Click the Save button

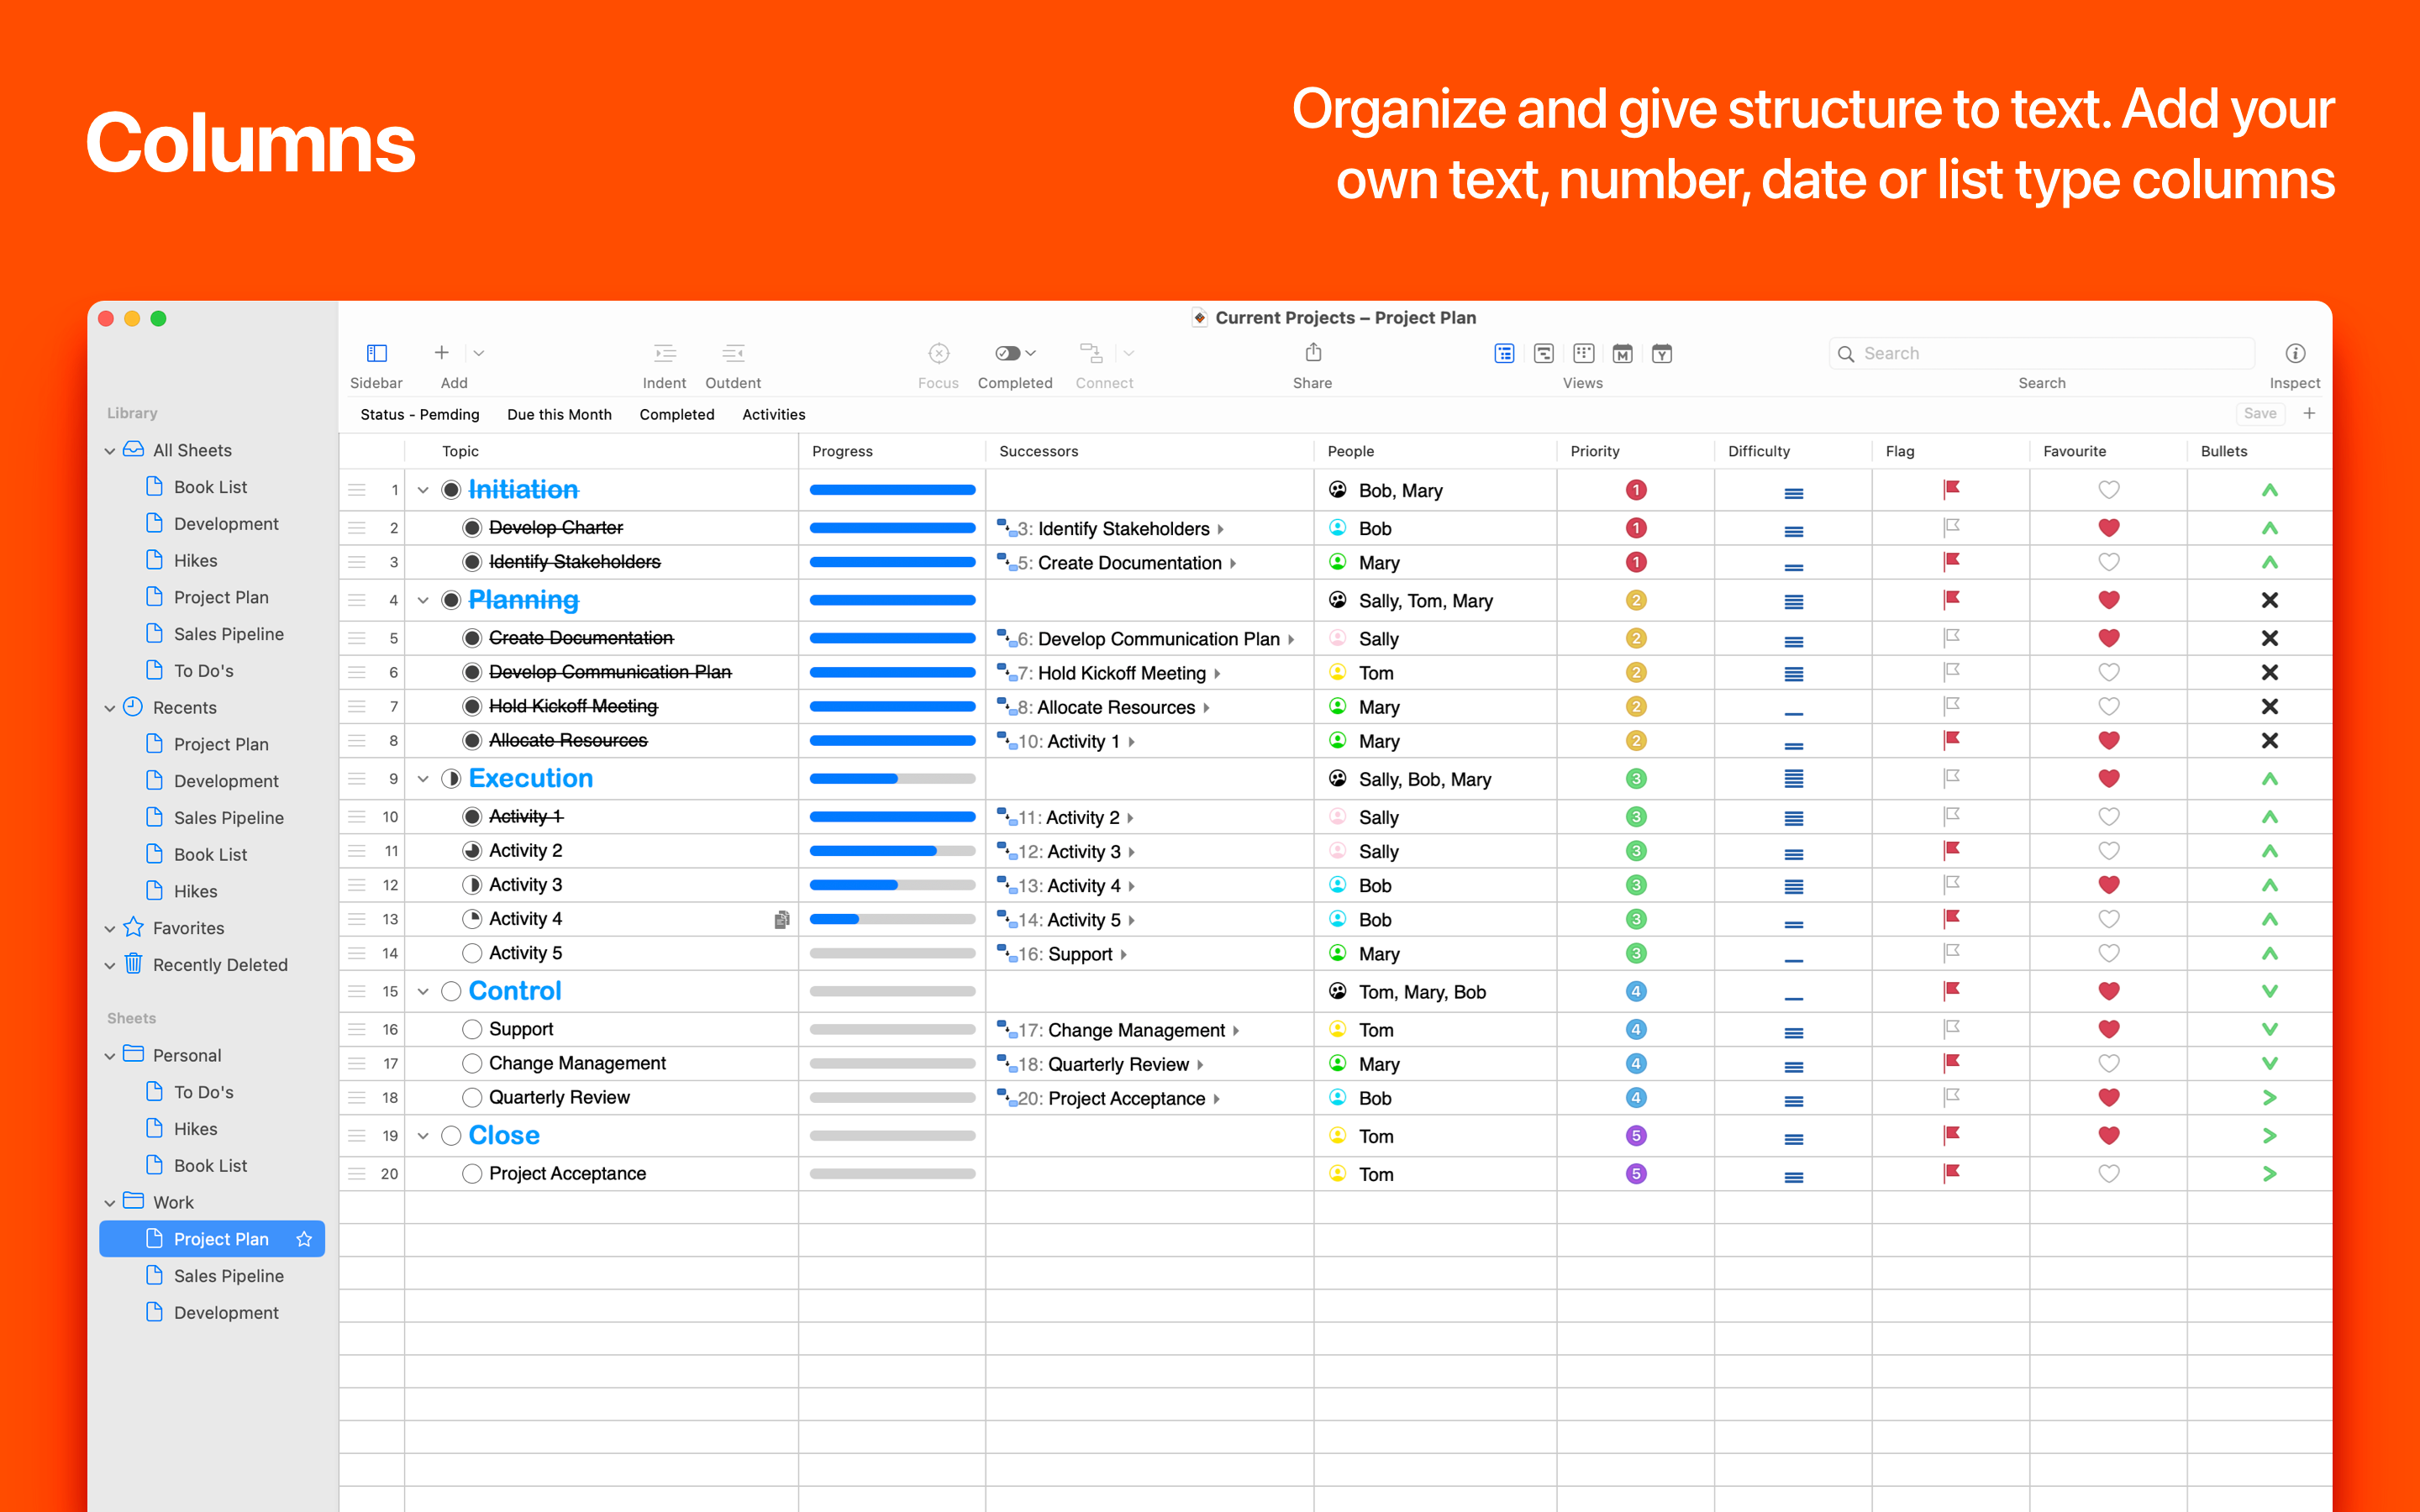(2260, 413)
